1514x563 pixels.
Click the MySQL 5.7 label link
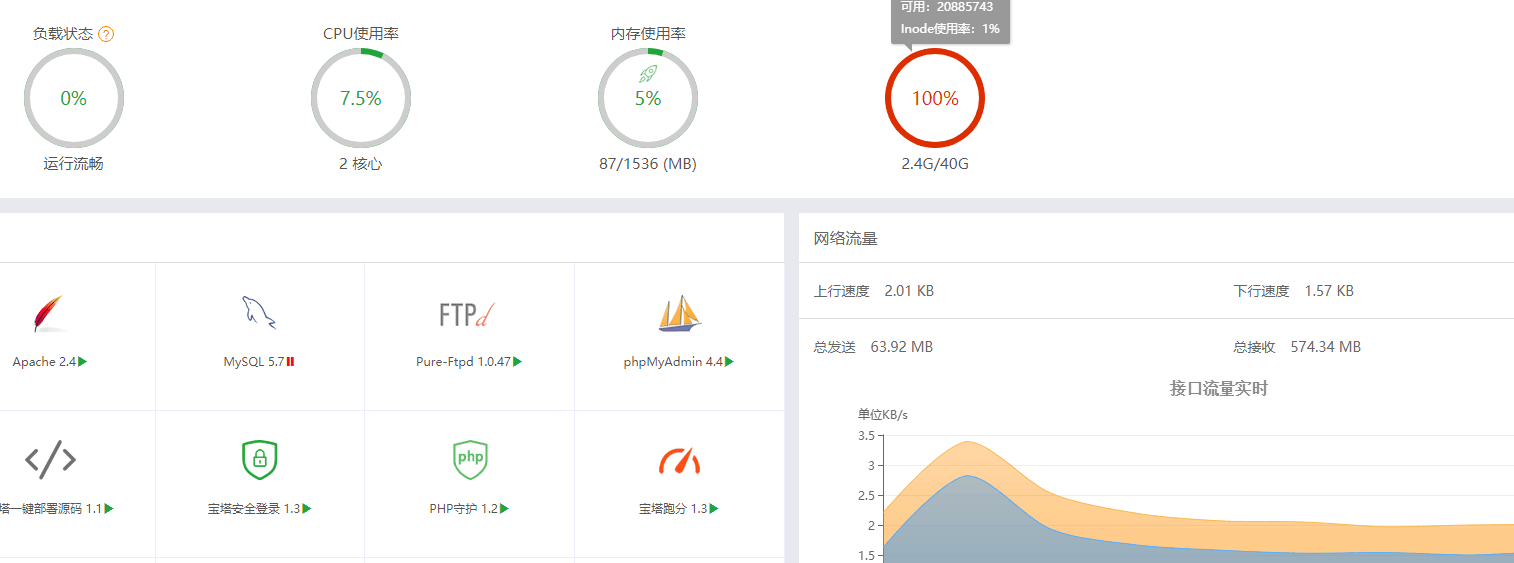coord(254,362)
